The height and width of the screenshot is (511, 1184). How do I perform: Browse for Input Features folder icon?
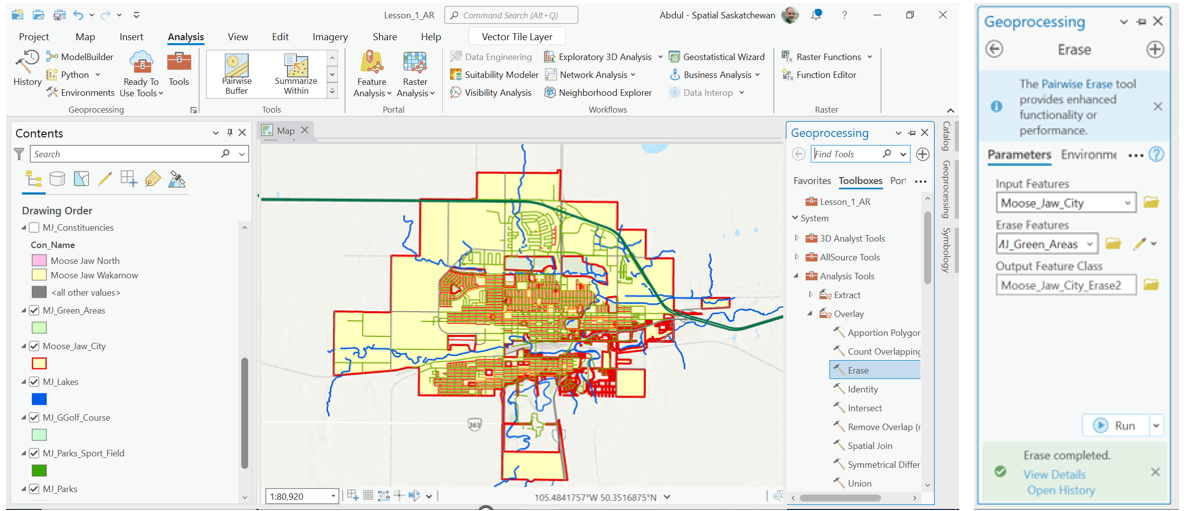click(1151, 203)
